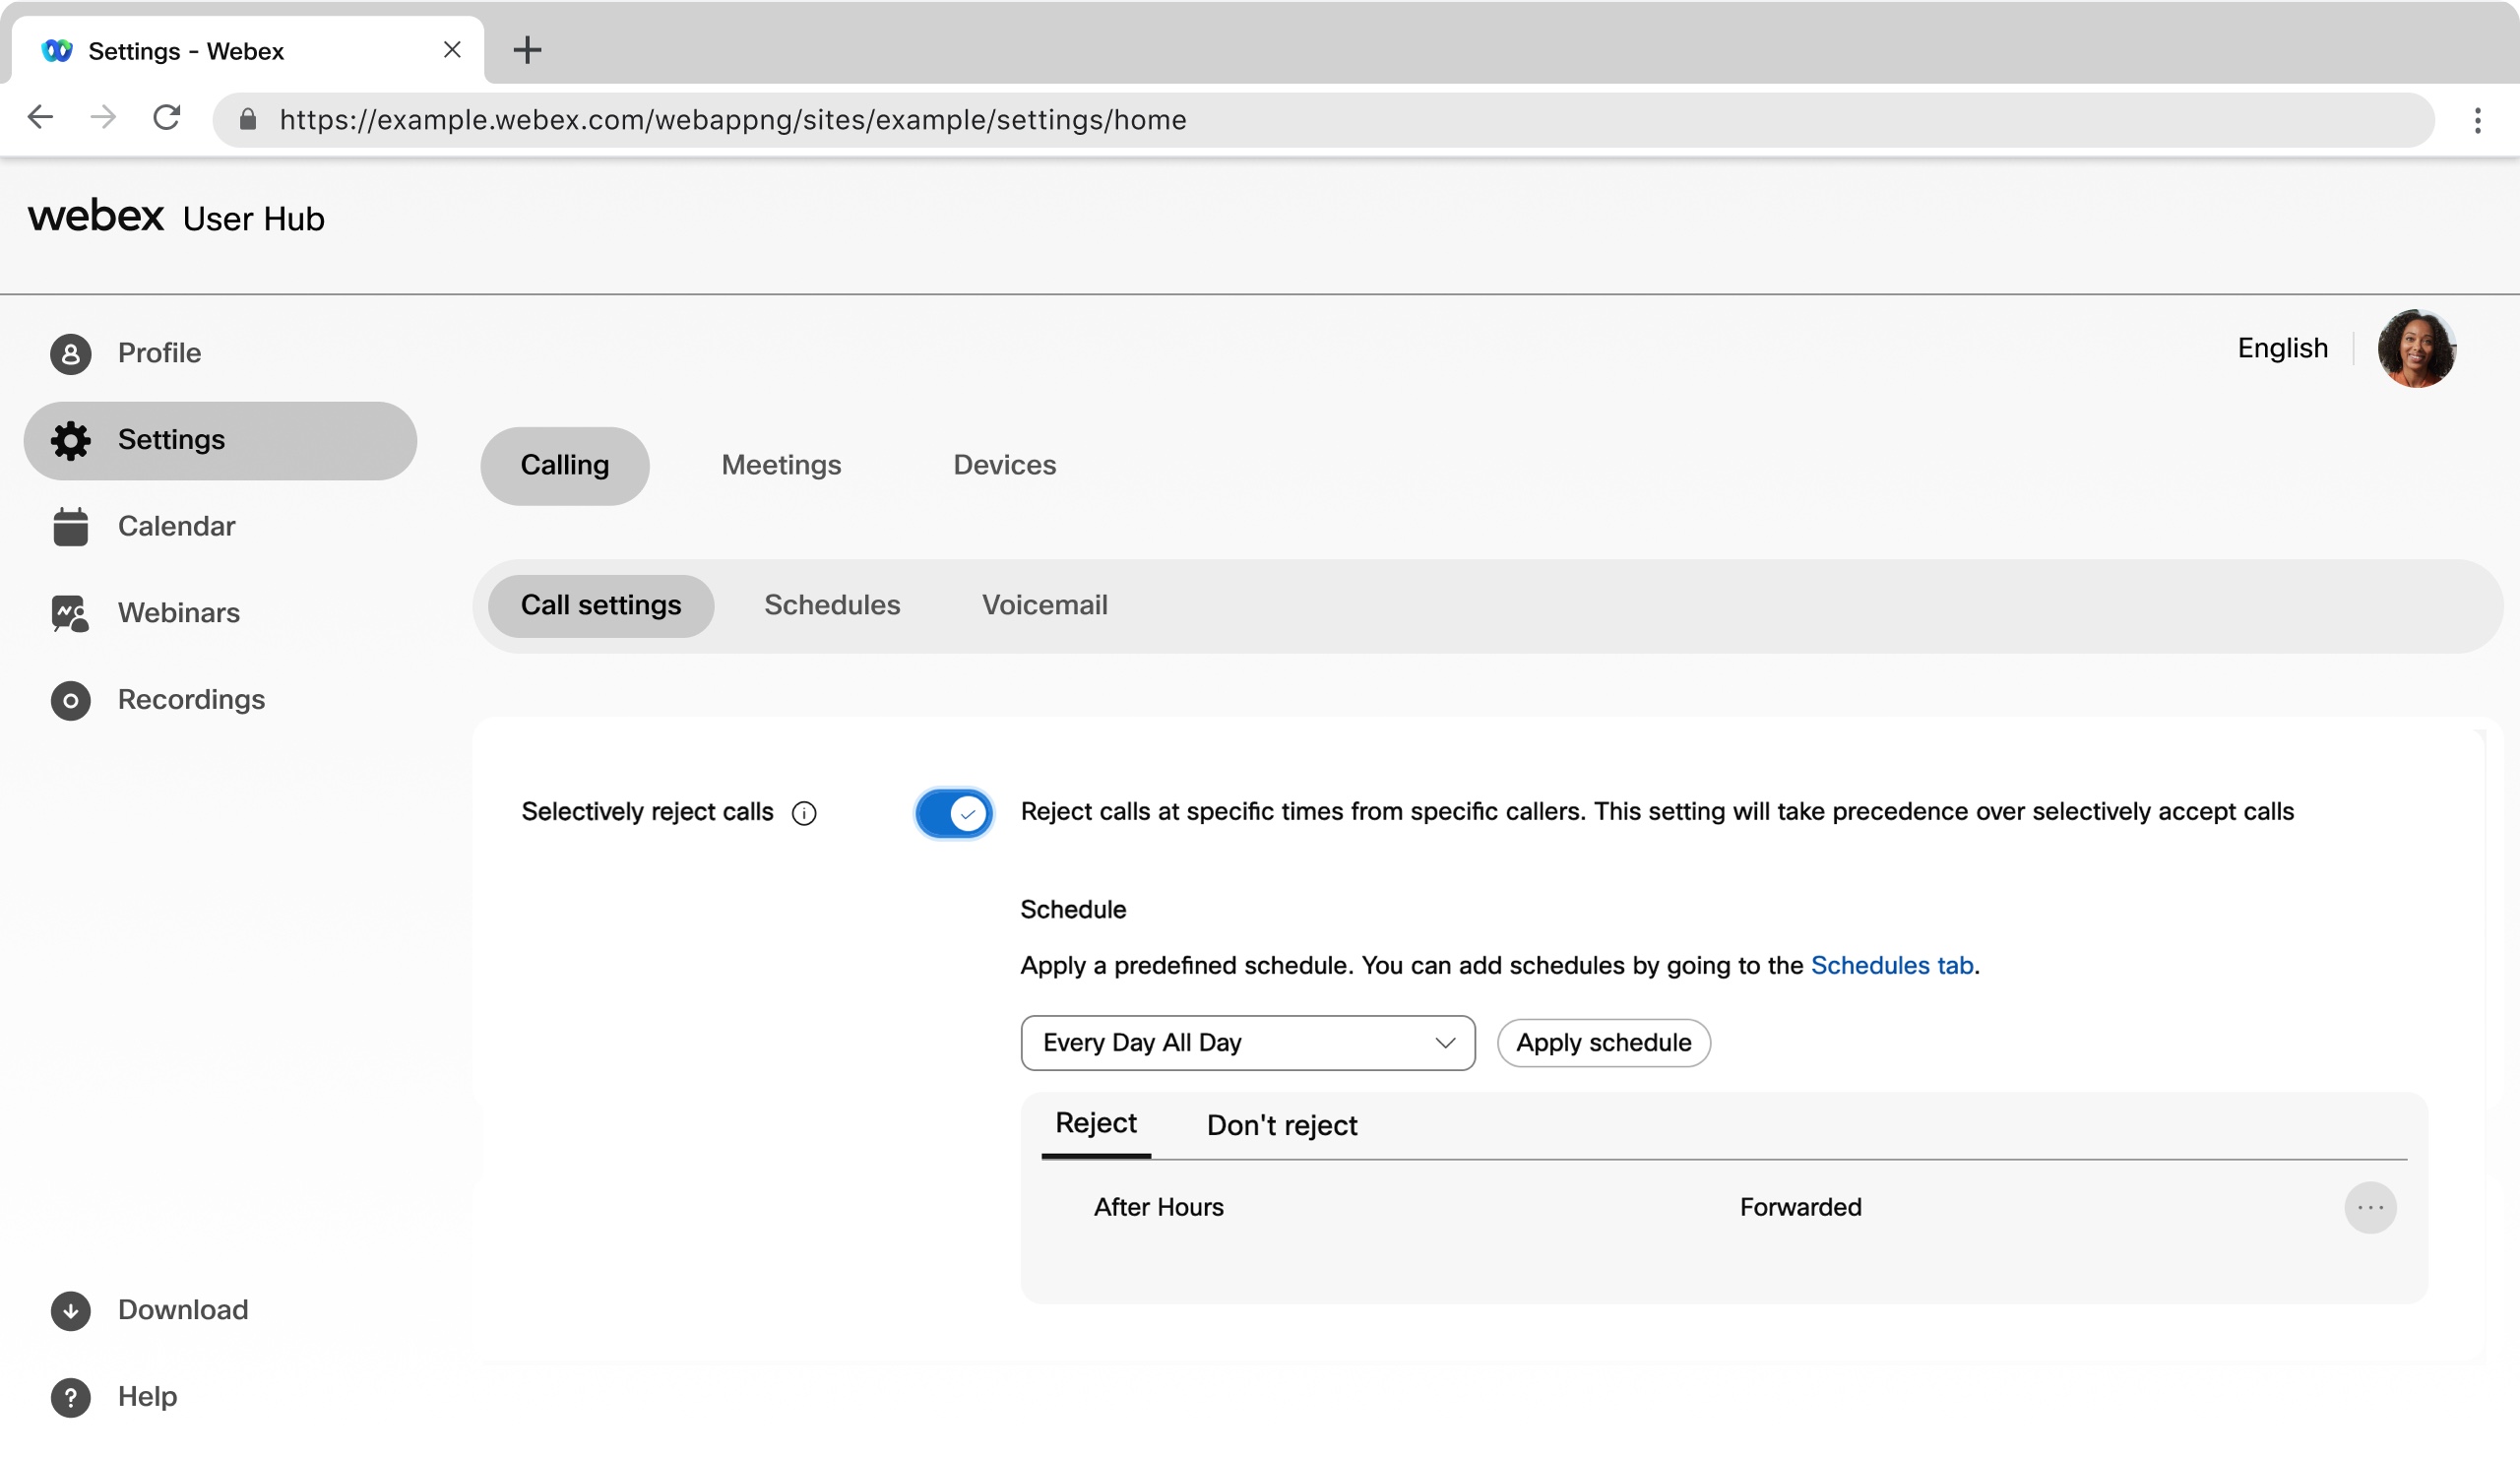2520x1457 pixels.
Task: Select the Call settings sub-tab
Action: tap(601, 606)
